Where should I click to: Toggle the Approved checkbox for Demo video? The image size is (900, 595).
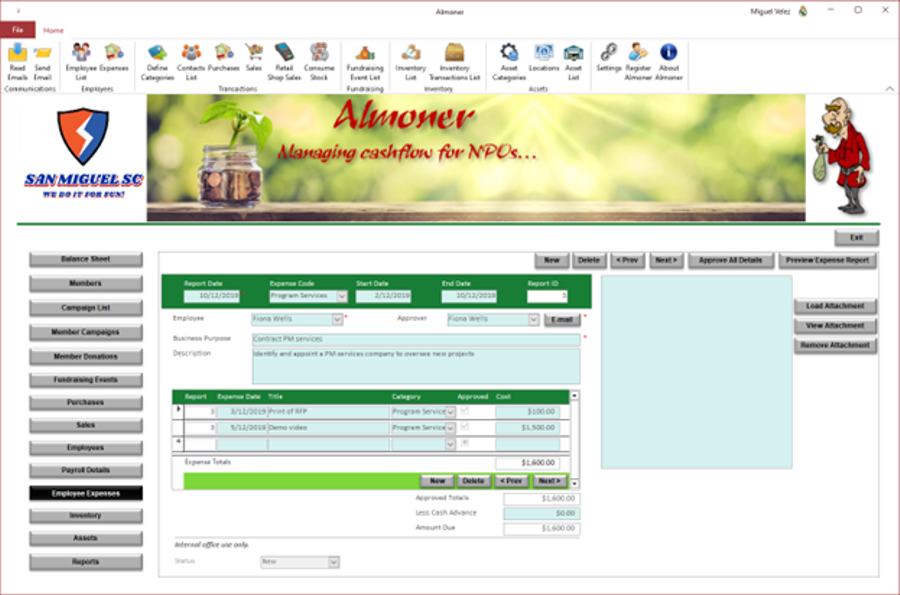coord(465,427)
